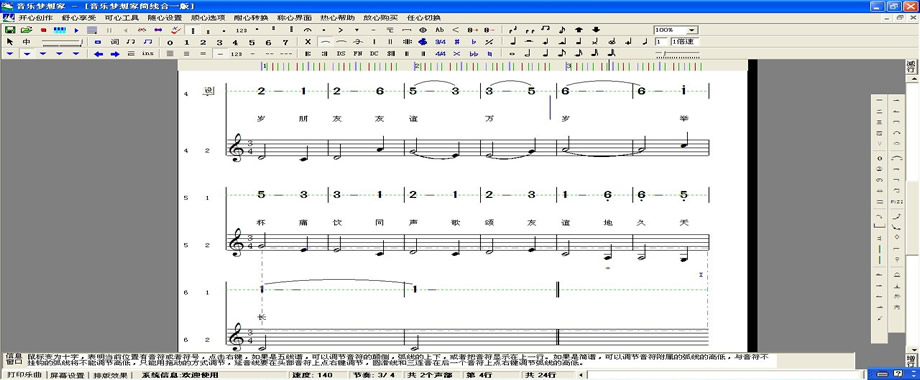This screenshot has width=920, height=380.
Task: Select numbered note 7
Action: 285,42
